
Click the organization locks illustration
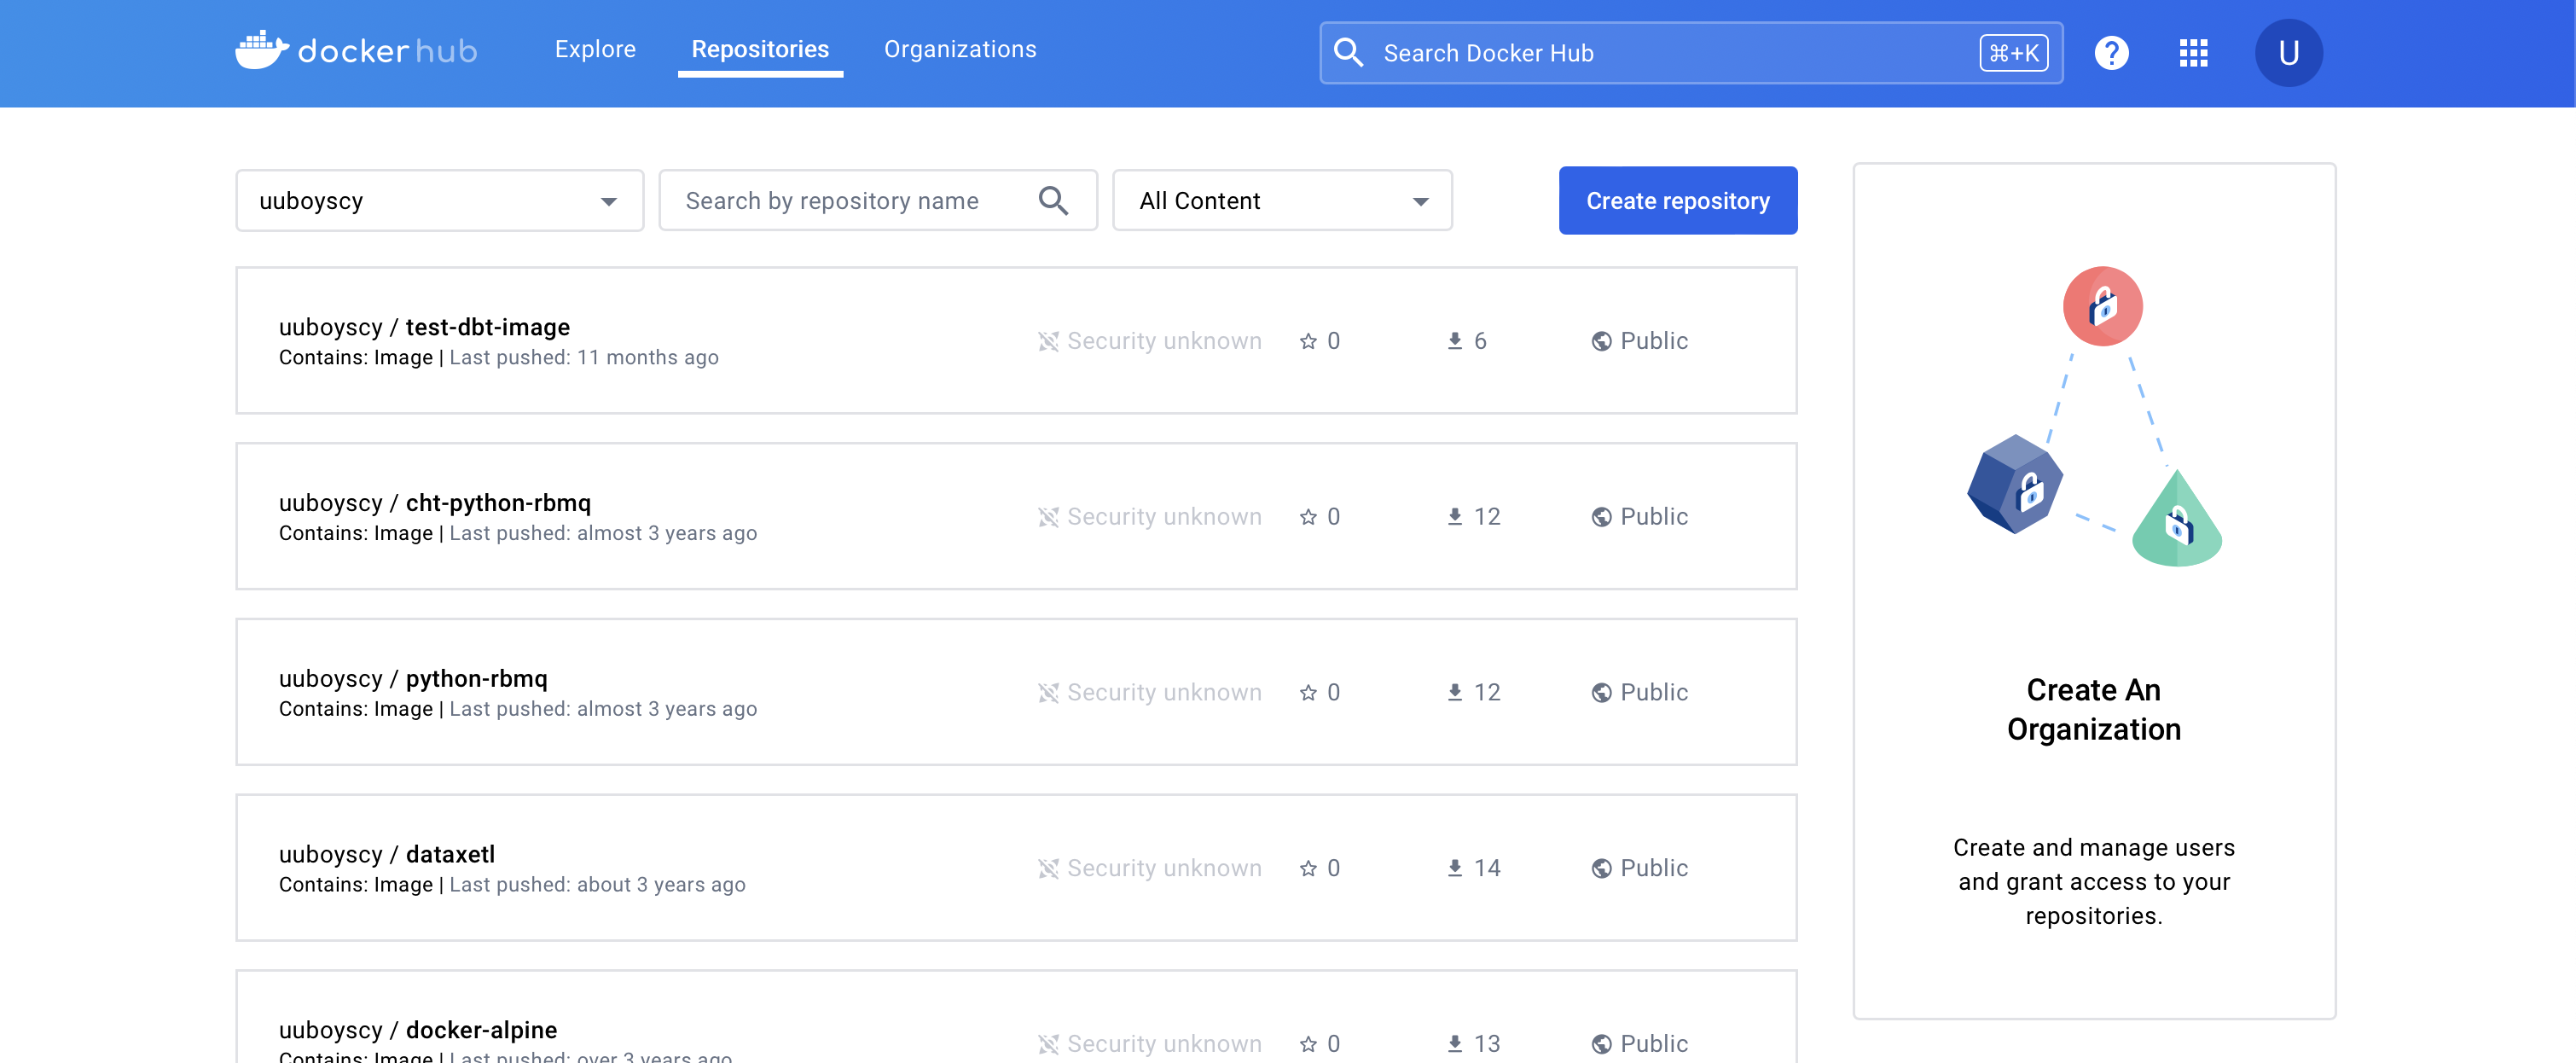pyautogui.click(x=2094, y=416)
